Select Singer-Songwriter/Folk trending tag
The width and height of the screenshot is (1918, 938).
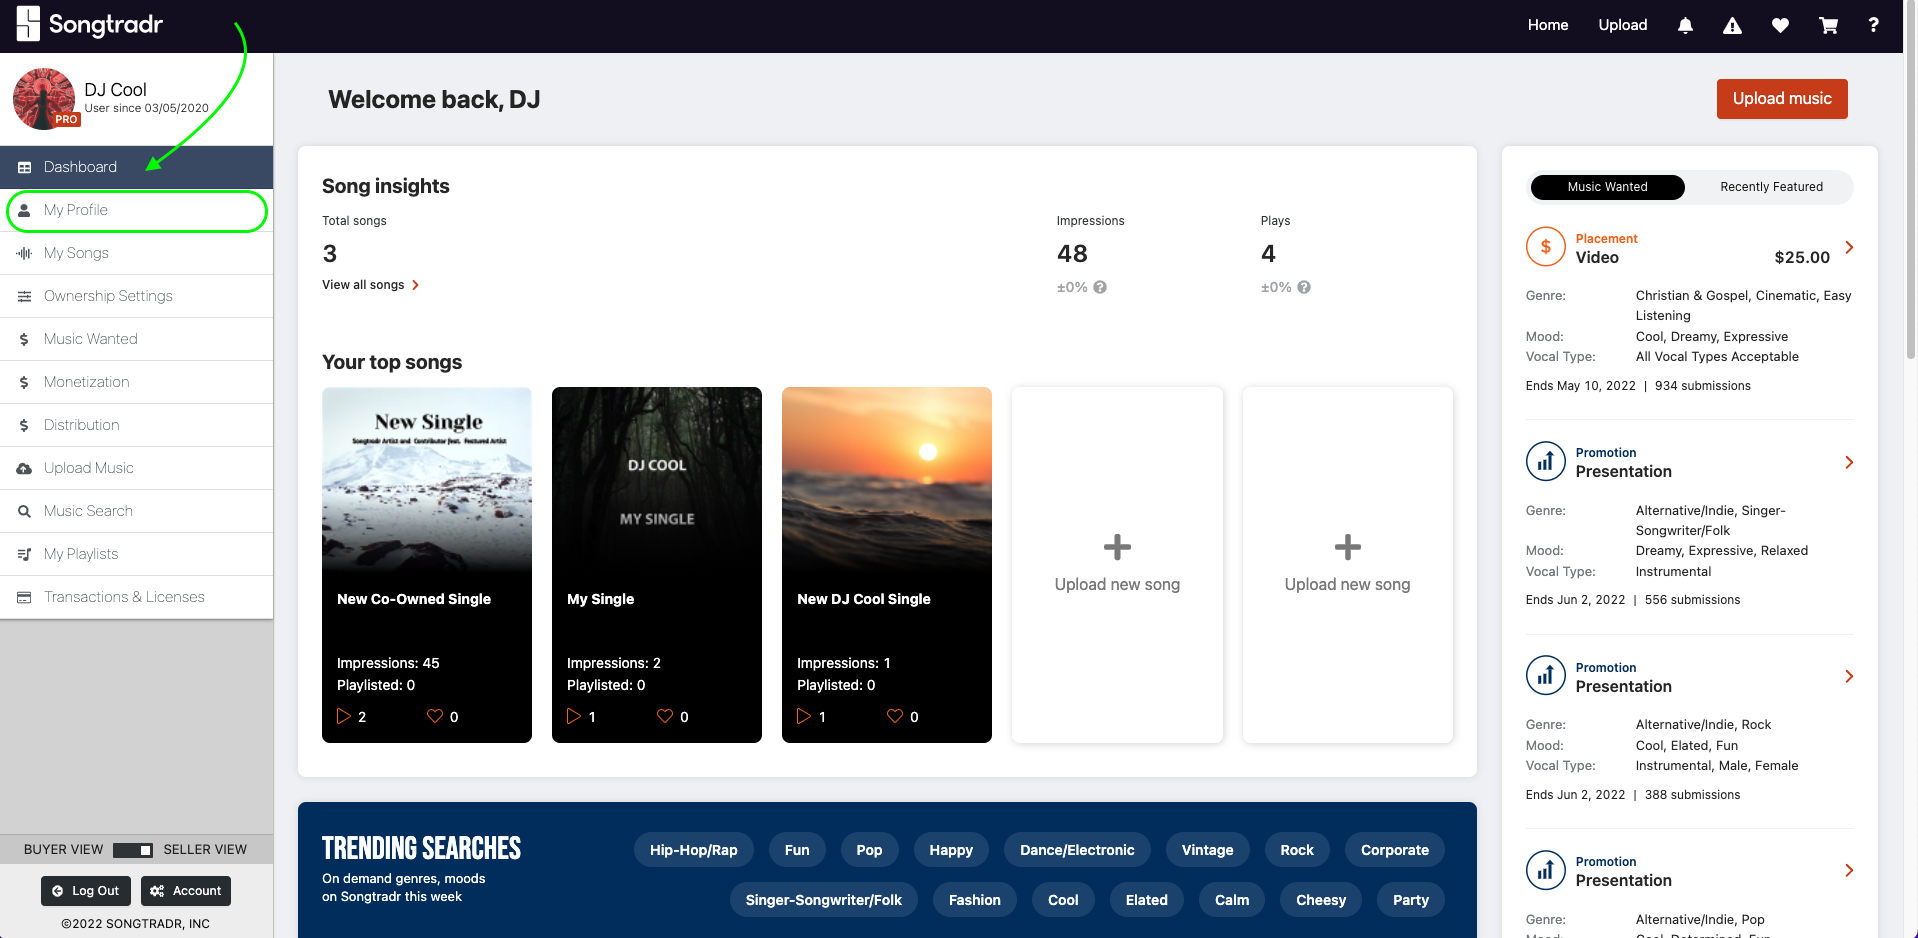pos(823,900)
